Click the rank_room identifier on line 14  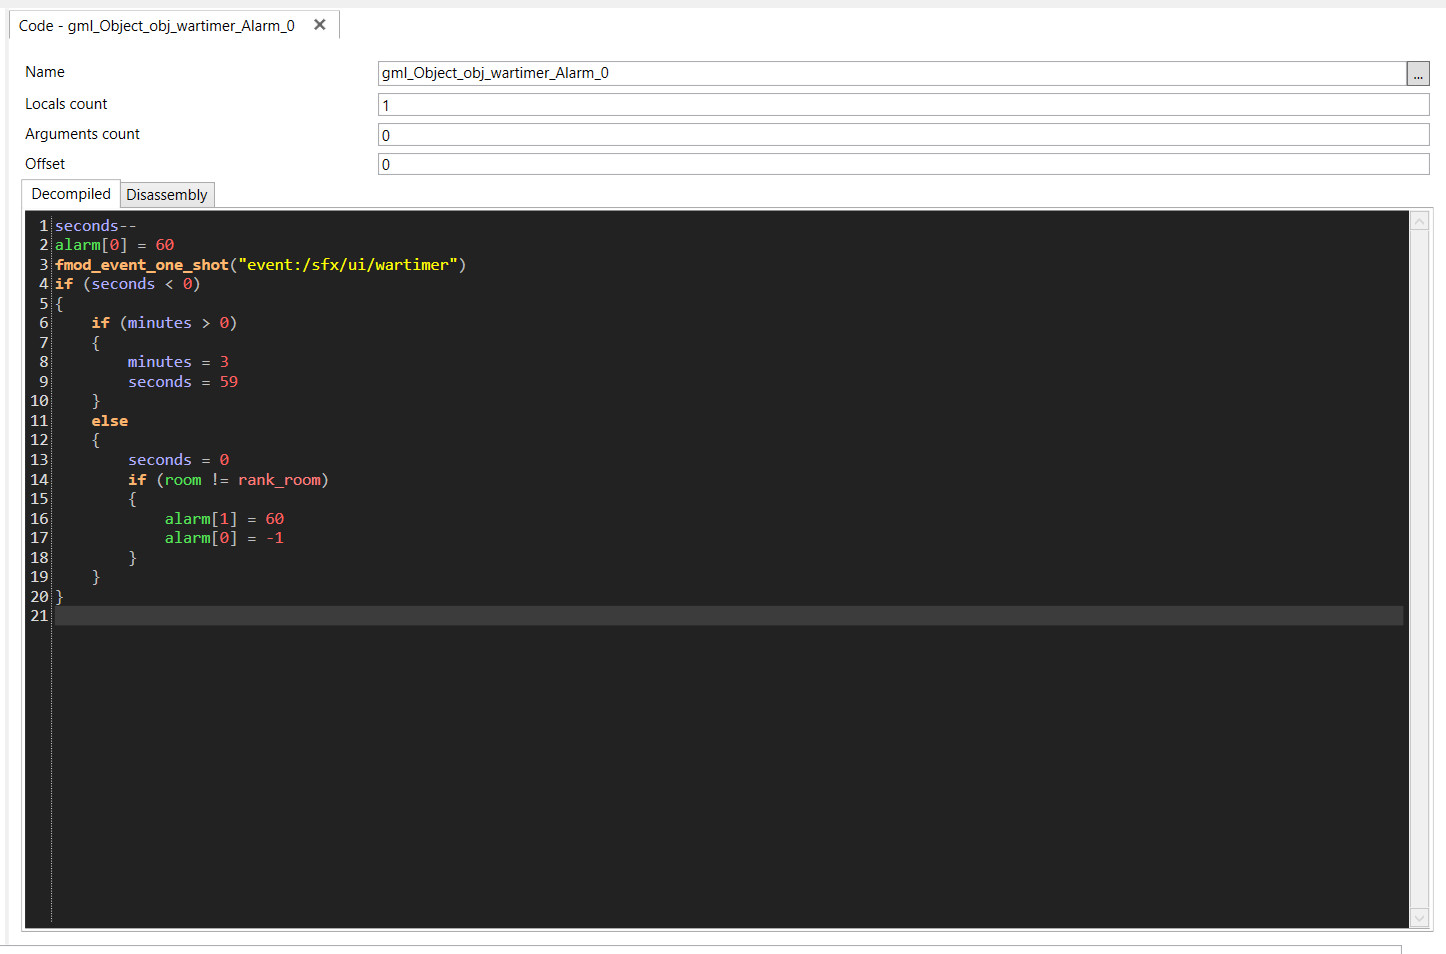click(x=279, y=480)
